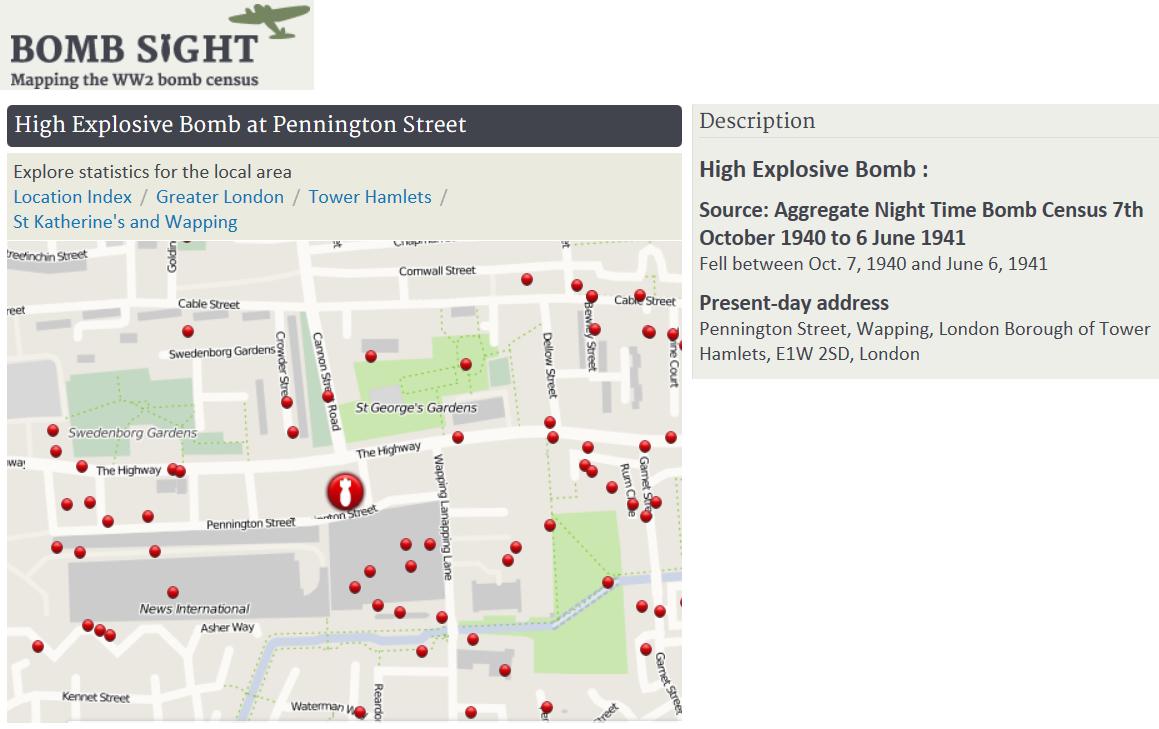This screenshot has height=729, width=1159.
Task: Click the Kennet Street map label
Action: pos(95,696)
